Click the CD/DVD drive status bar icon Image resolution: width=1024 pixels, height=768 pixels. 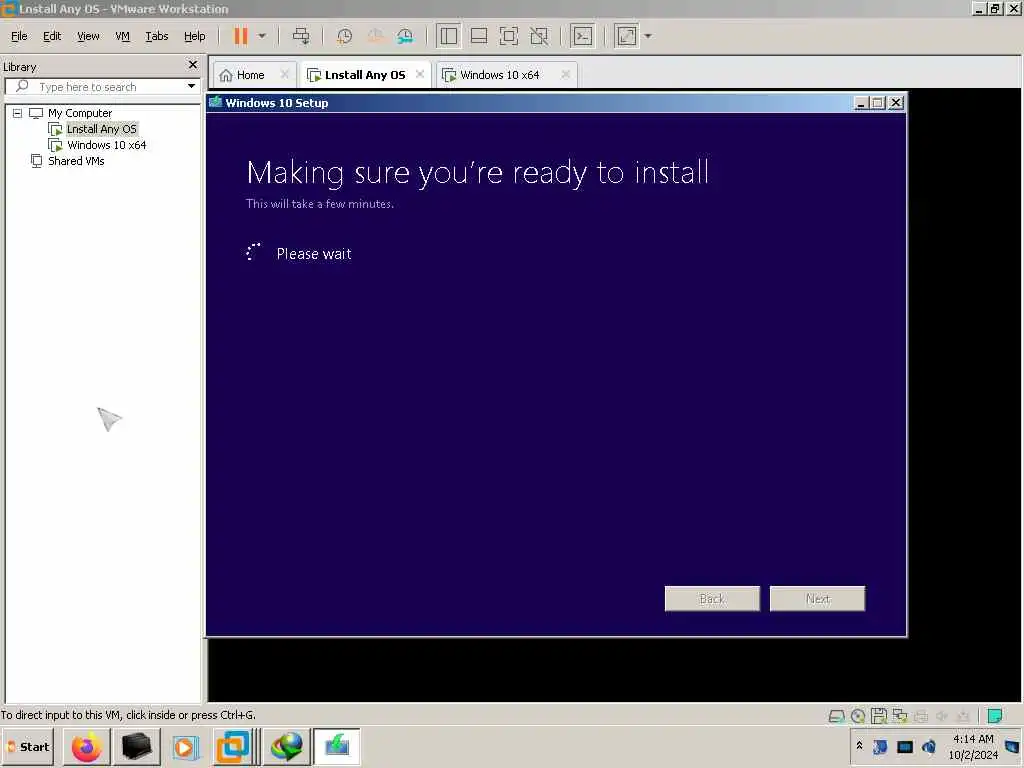click(857, 716)
